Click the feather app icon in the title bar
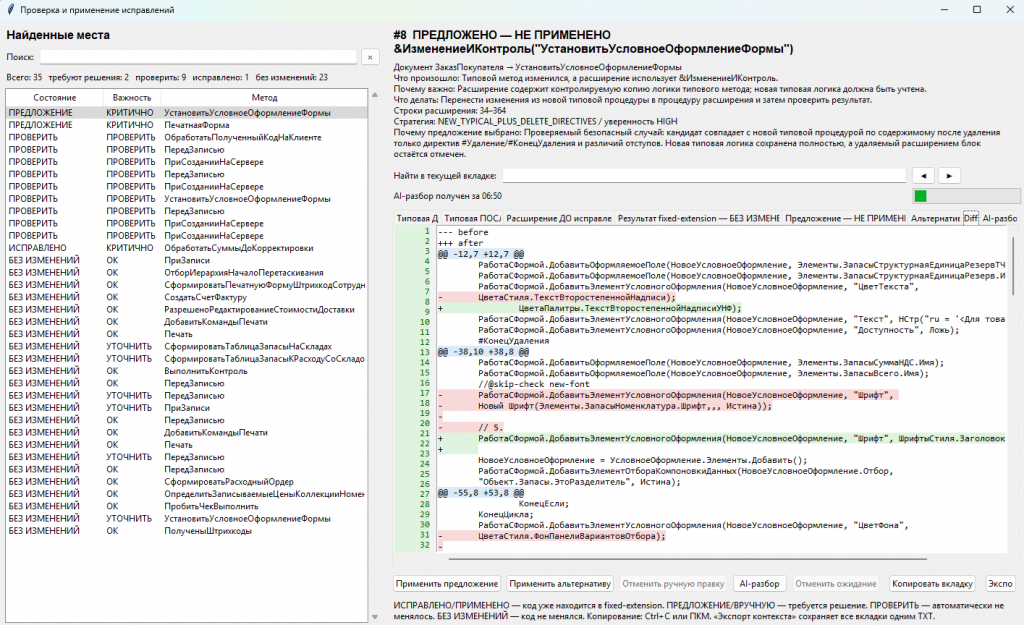Viewport: 1024px width, 625px height. (10, 10)
